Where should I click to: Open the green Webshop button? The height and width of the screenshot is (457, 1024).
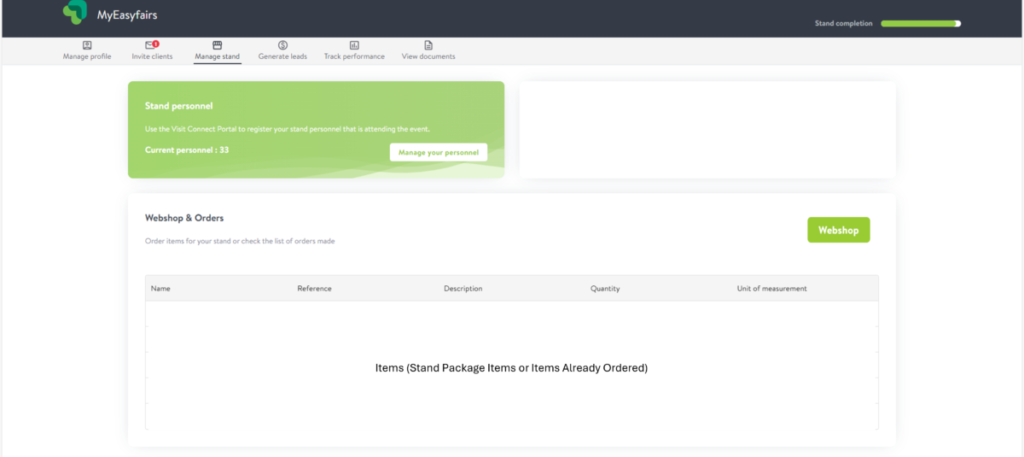(838, 230)
